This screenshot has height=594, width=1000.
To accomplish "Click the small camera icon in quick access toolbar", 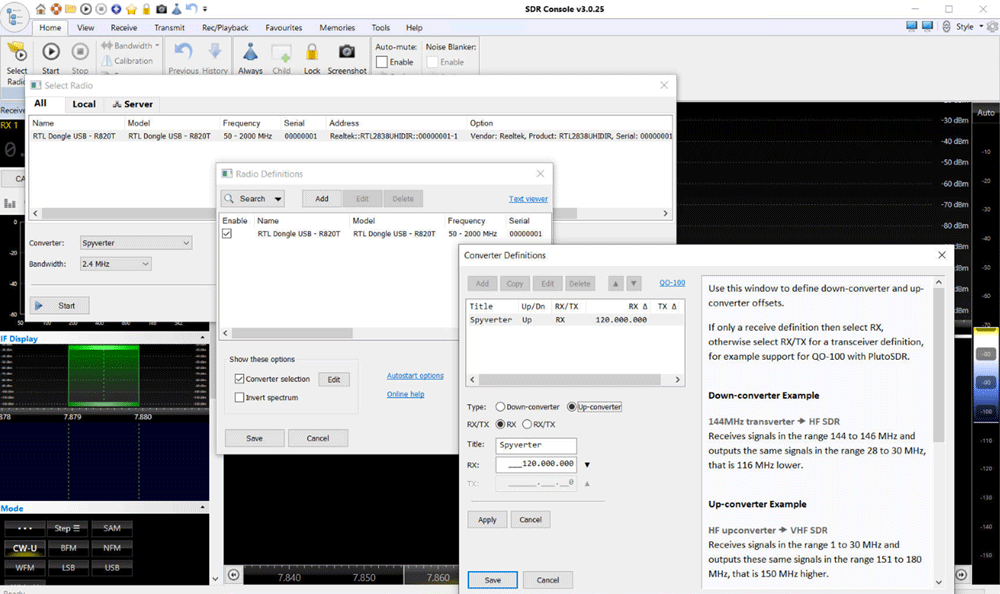I will point(161,9).
